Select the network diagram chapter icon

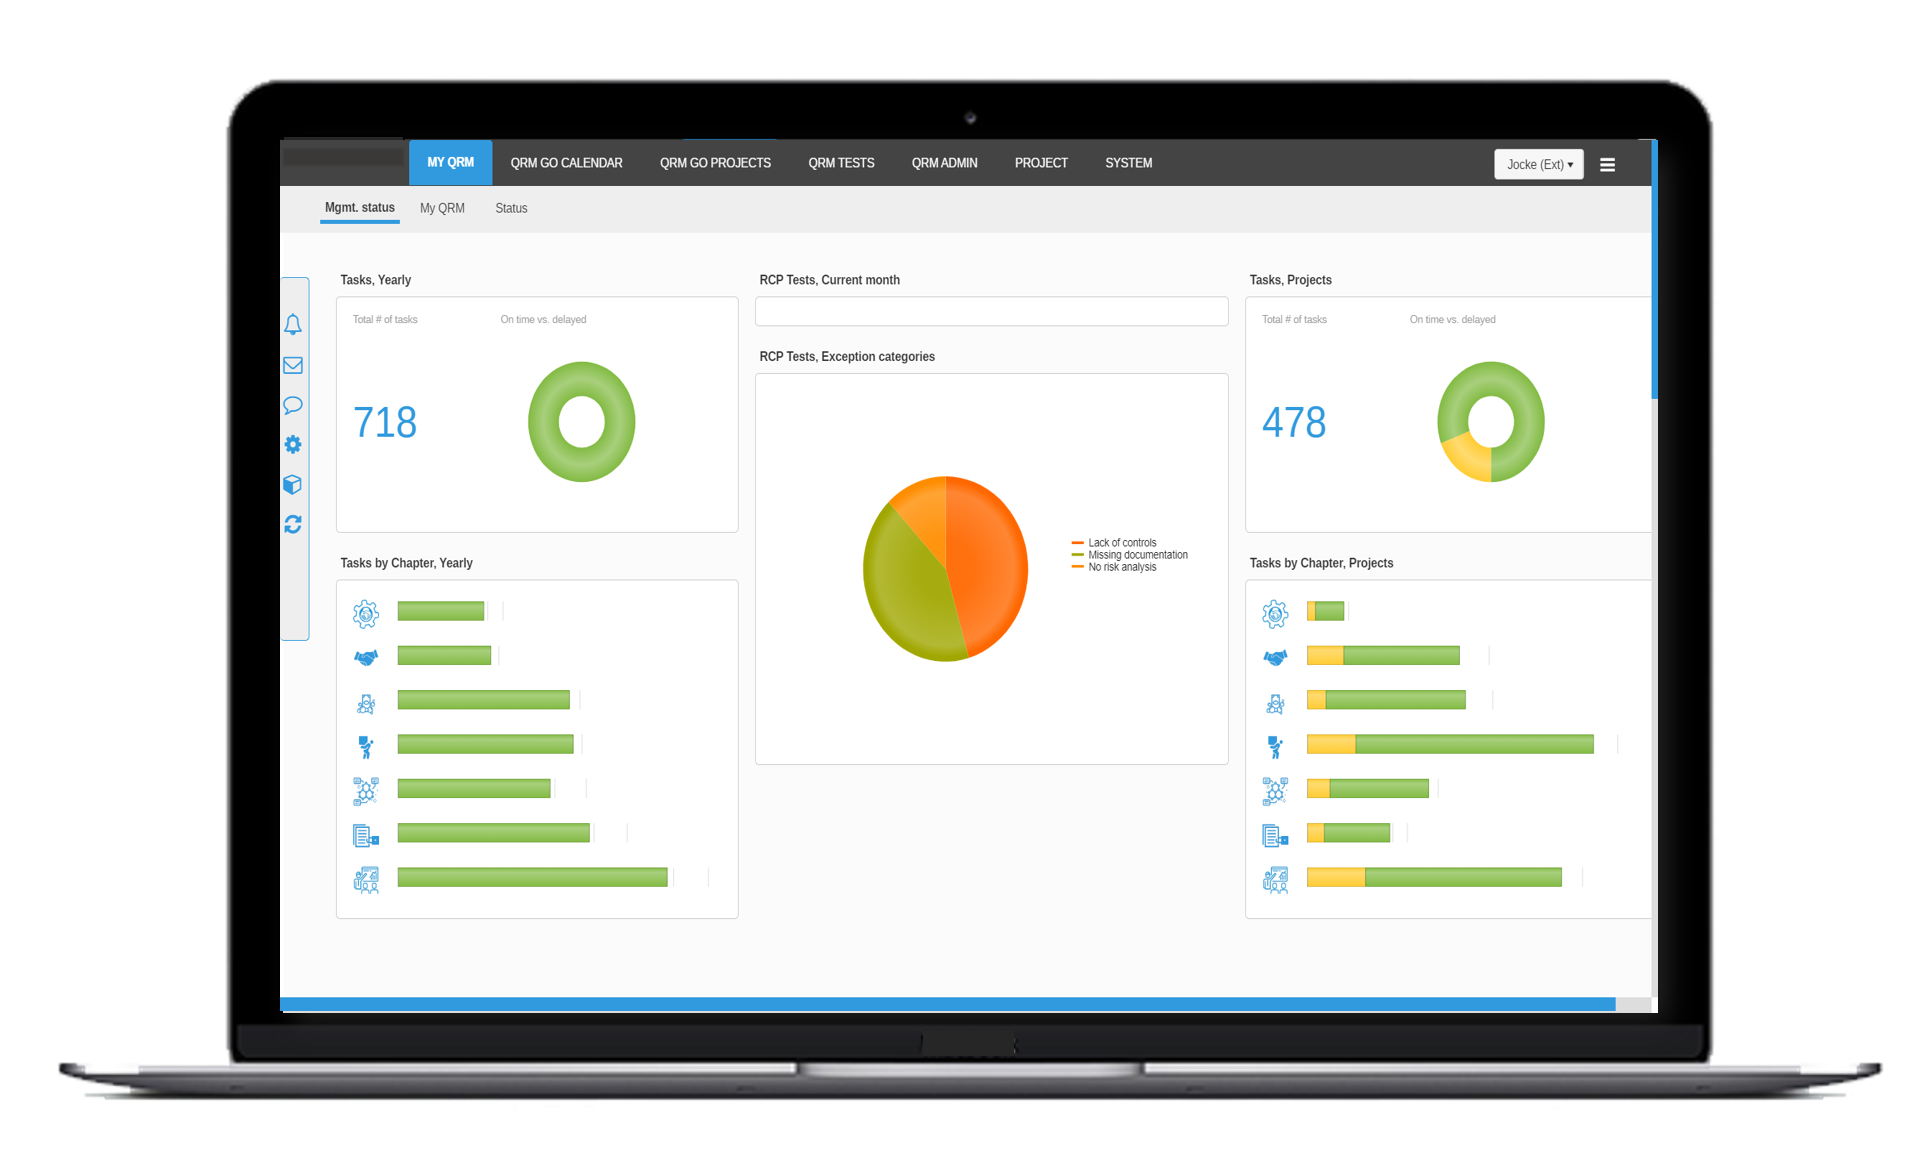pyautogui.click(x=366, y=790)
